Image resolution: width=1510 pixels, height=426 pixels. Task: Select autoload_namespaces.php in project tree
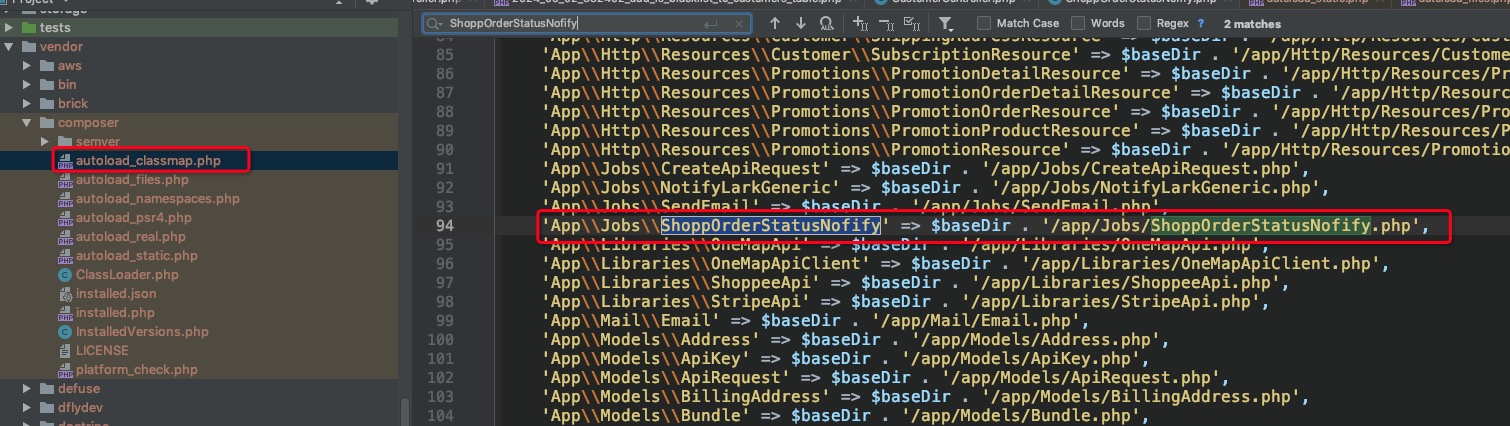point(158,199)
